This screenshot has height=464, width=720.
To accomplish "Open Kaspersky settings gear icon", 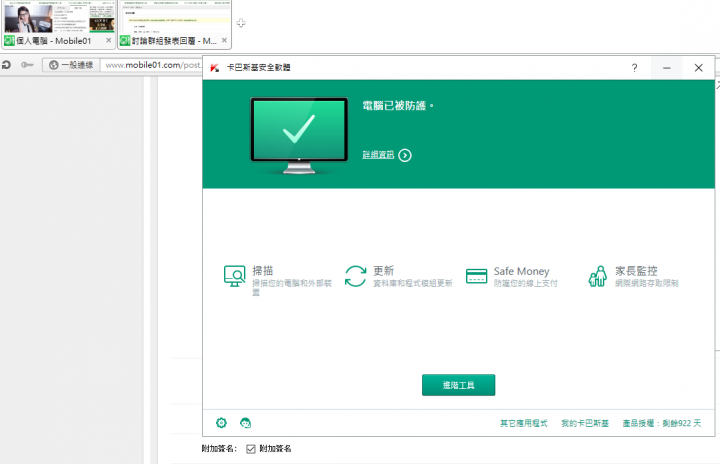I will (221, 423).
